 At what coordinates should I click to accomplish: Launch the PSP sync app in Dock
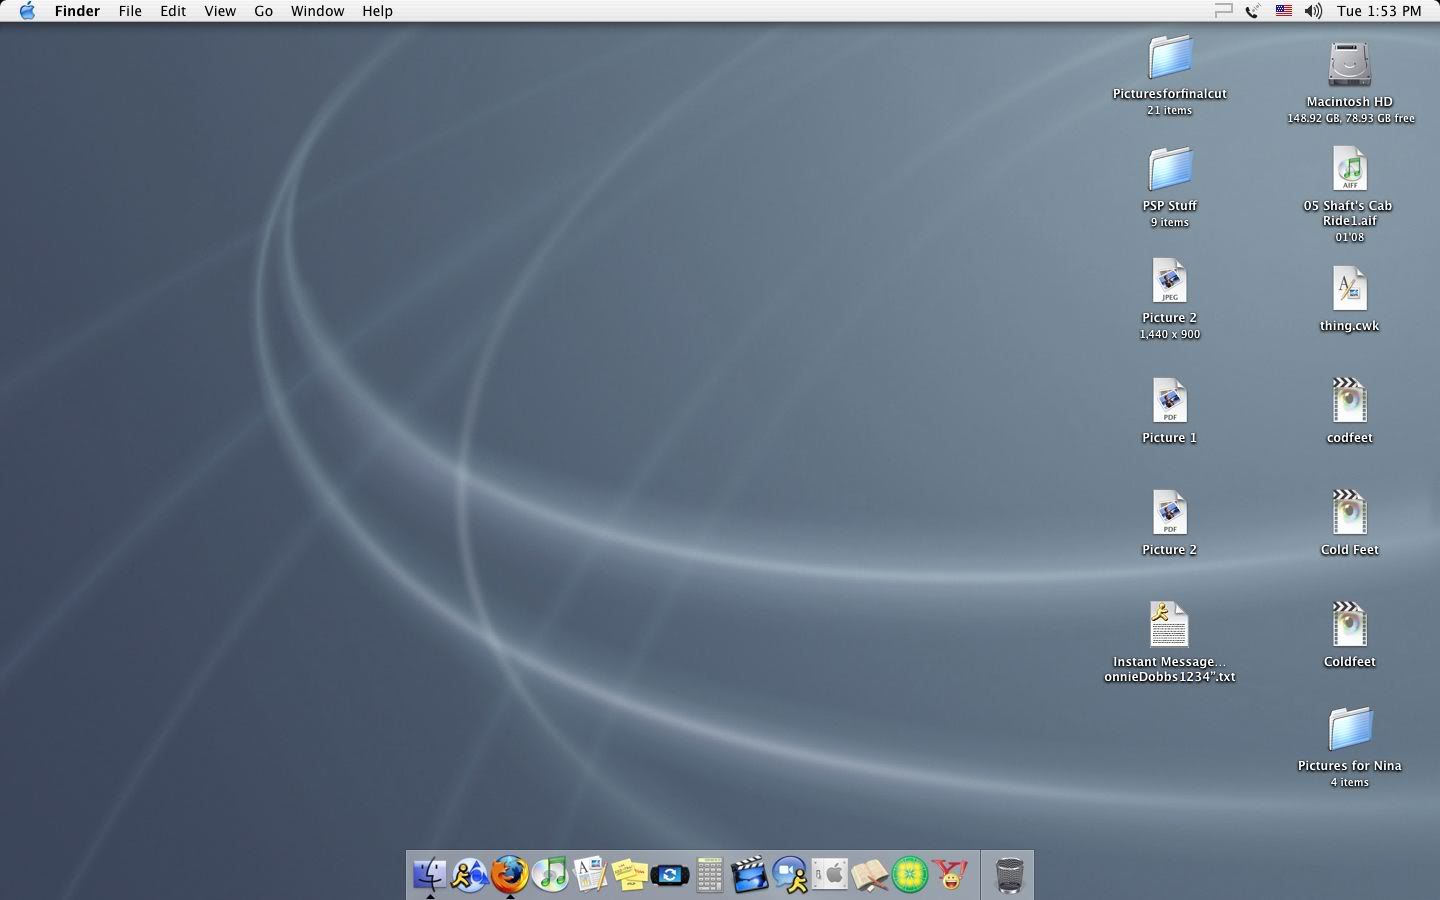(x=670, y=875)
